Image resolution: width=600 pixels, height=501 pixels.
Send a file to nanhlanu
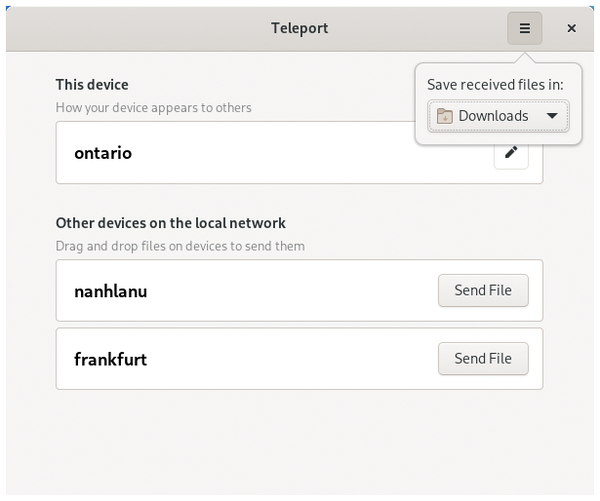click(483, 290)
